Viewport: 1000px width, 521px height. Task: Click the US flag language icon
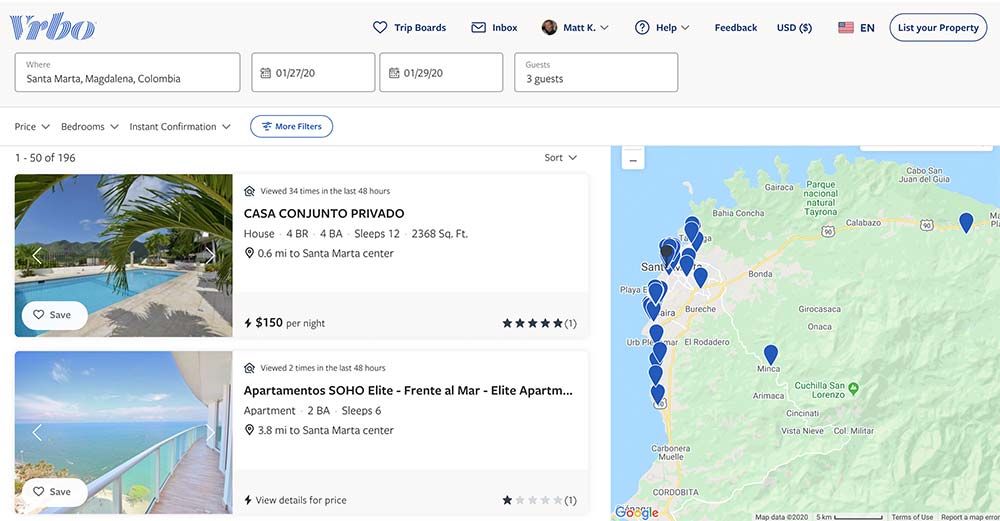click(846, 27)
